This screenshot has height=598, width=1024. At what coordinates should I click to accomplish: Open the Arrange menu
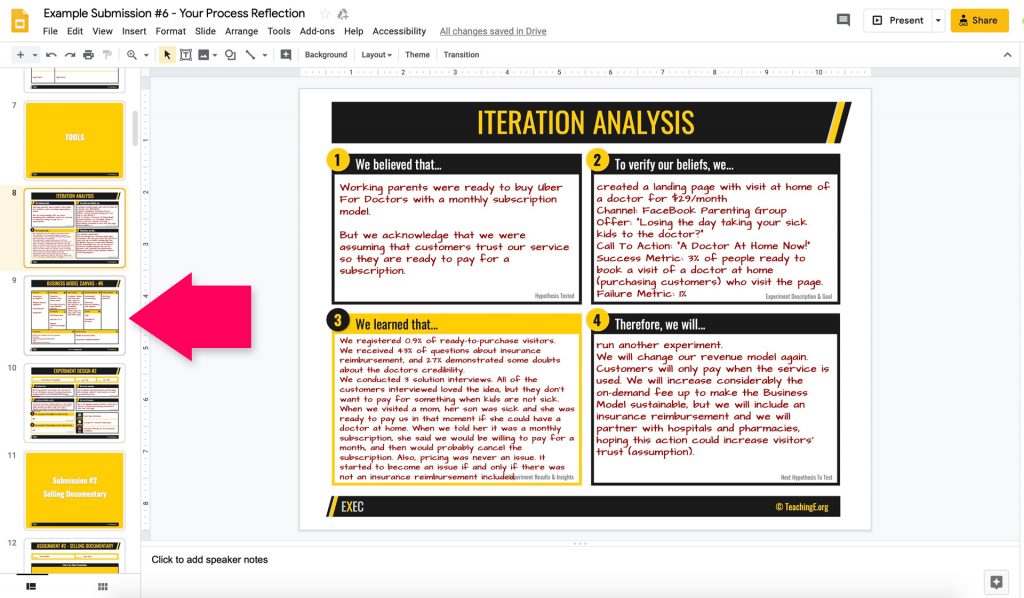(242, 31)
